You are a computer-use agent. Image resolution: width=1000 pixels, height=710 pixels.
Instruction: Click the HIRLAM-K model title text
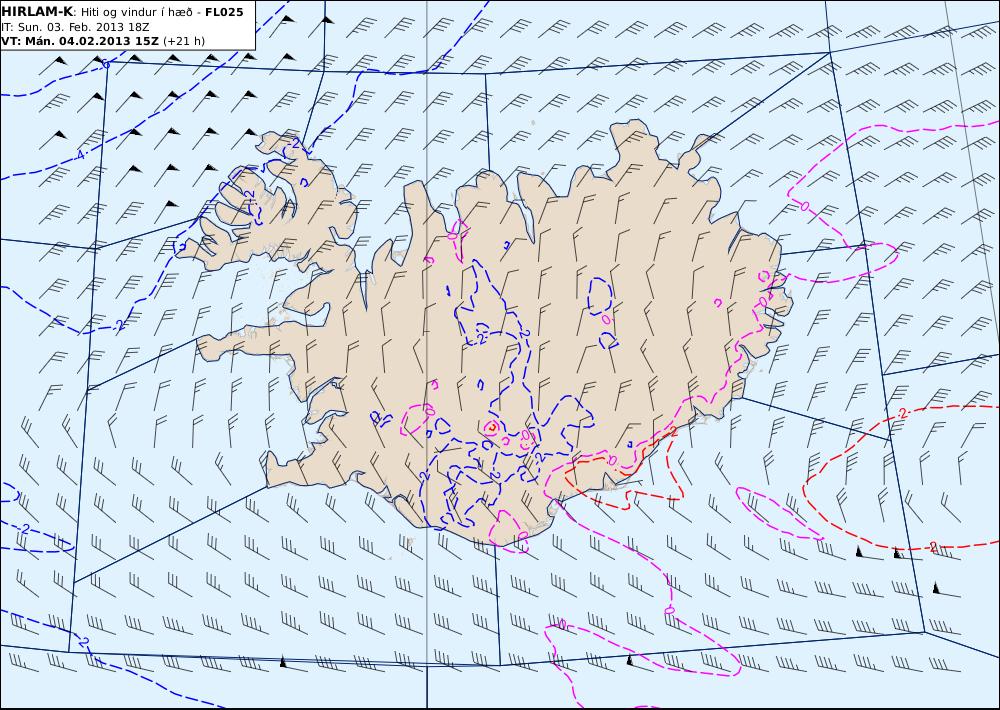coord(37,12)
